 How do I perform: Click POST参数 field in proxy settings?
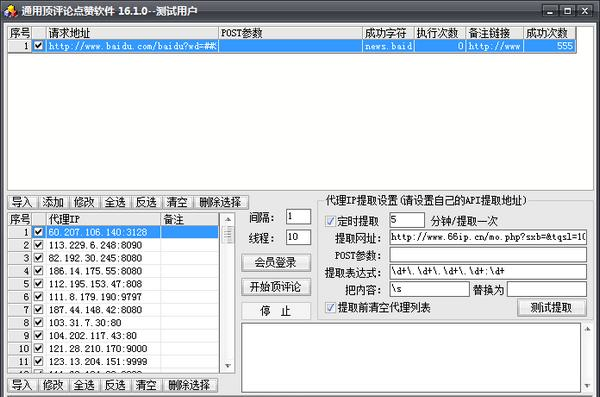(x=488, y=255)
